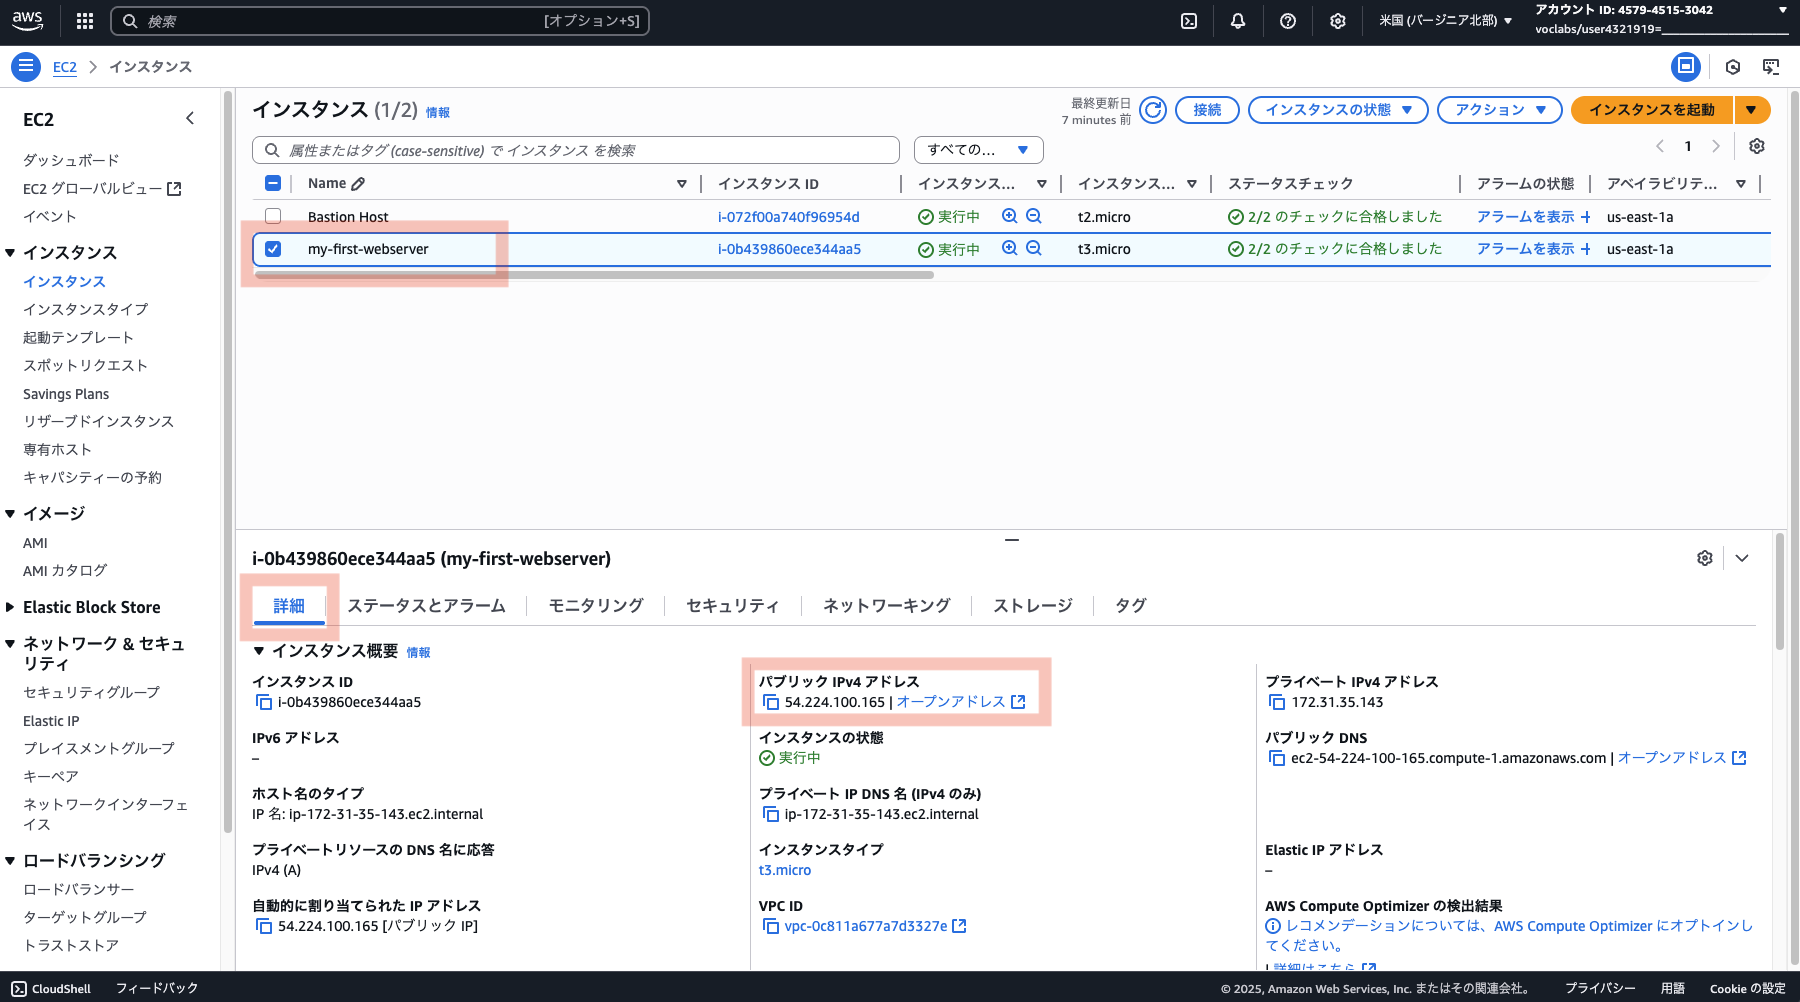Image resolution: width=1800 pixels, height=1002 pixels.
Task: Collapse the instance details panel chevron
Action: 1742,558
